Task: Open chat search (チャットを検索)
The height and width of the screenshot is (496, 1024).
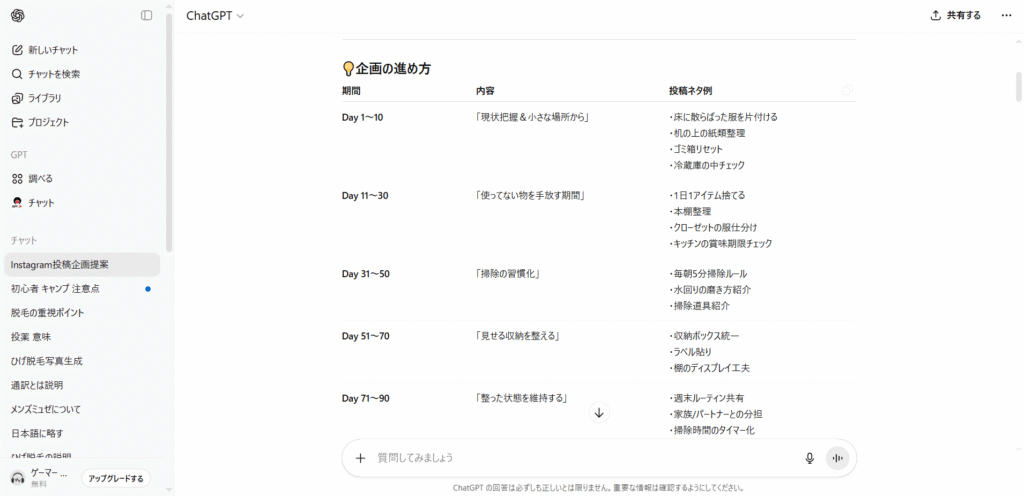Action: [x=54, y=74]
